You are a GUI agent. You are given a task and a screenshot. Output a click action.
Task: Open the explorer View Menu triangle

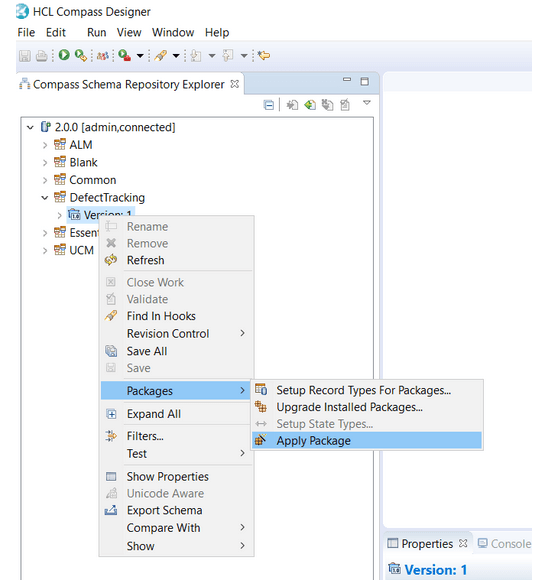tap(367, 102)
